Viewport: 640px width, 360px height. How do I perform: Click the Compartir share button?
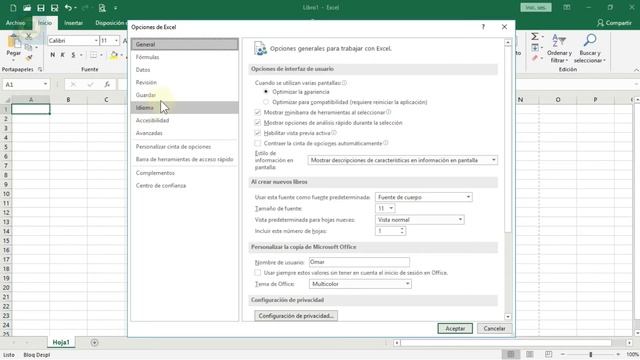tap(614, 23)
